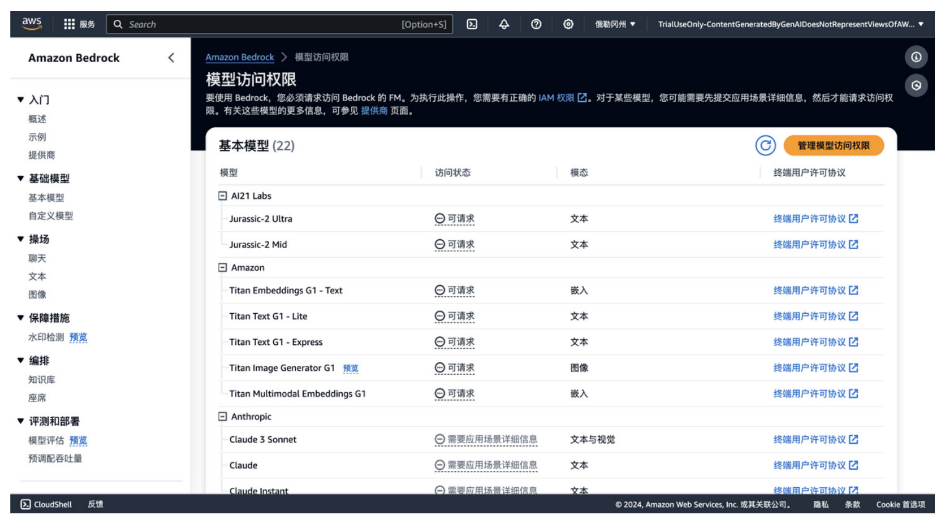Refresh the base models list
Image resolution: width=948 pixels, height=524 pixels.
tap(765, 145)
